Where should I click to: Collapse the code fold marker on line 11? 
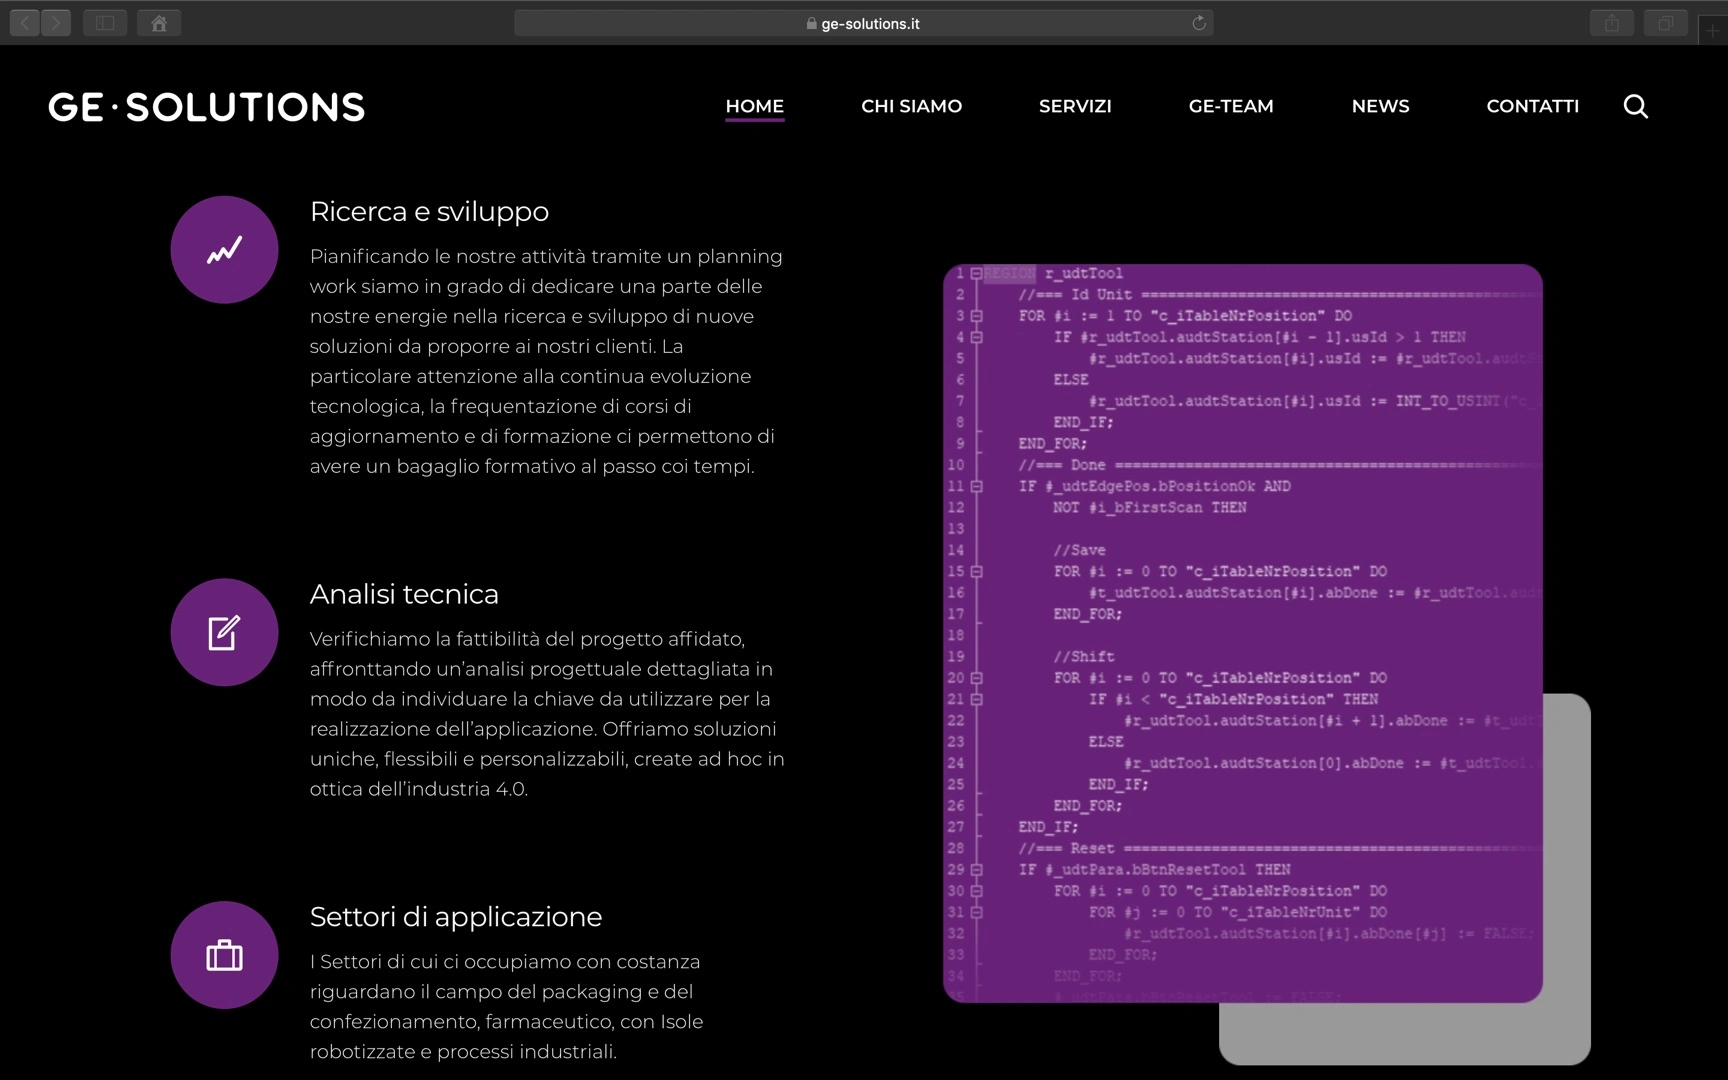coord(976,487)
